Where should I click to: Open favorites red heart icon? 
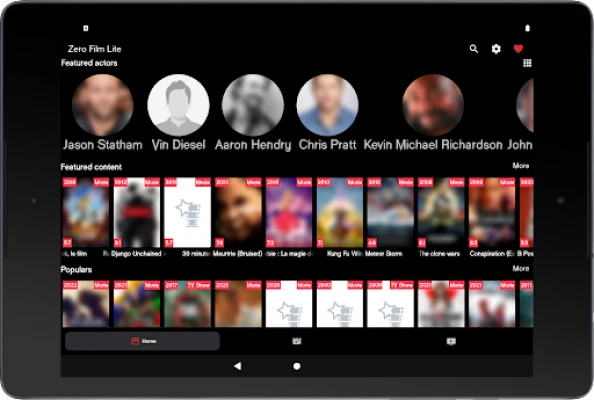tap(518, 48)
